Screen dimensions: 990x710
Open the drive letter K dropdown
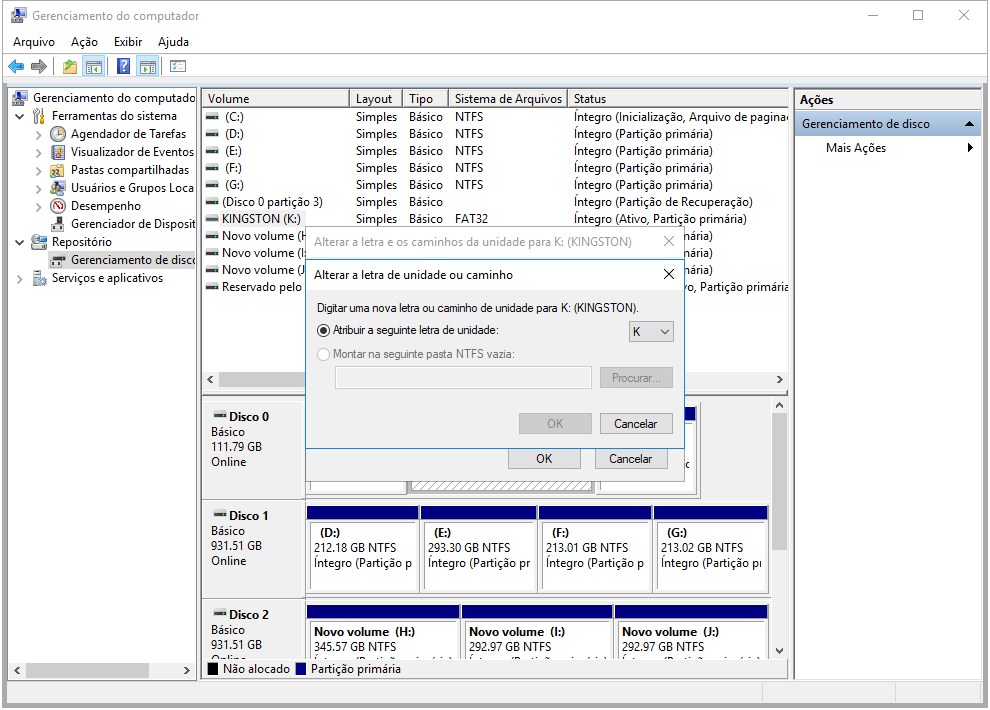pos(651,332)
